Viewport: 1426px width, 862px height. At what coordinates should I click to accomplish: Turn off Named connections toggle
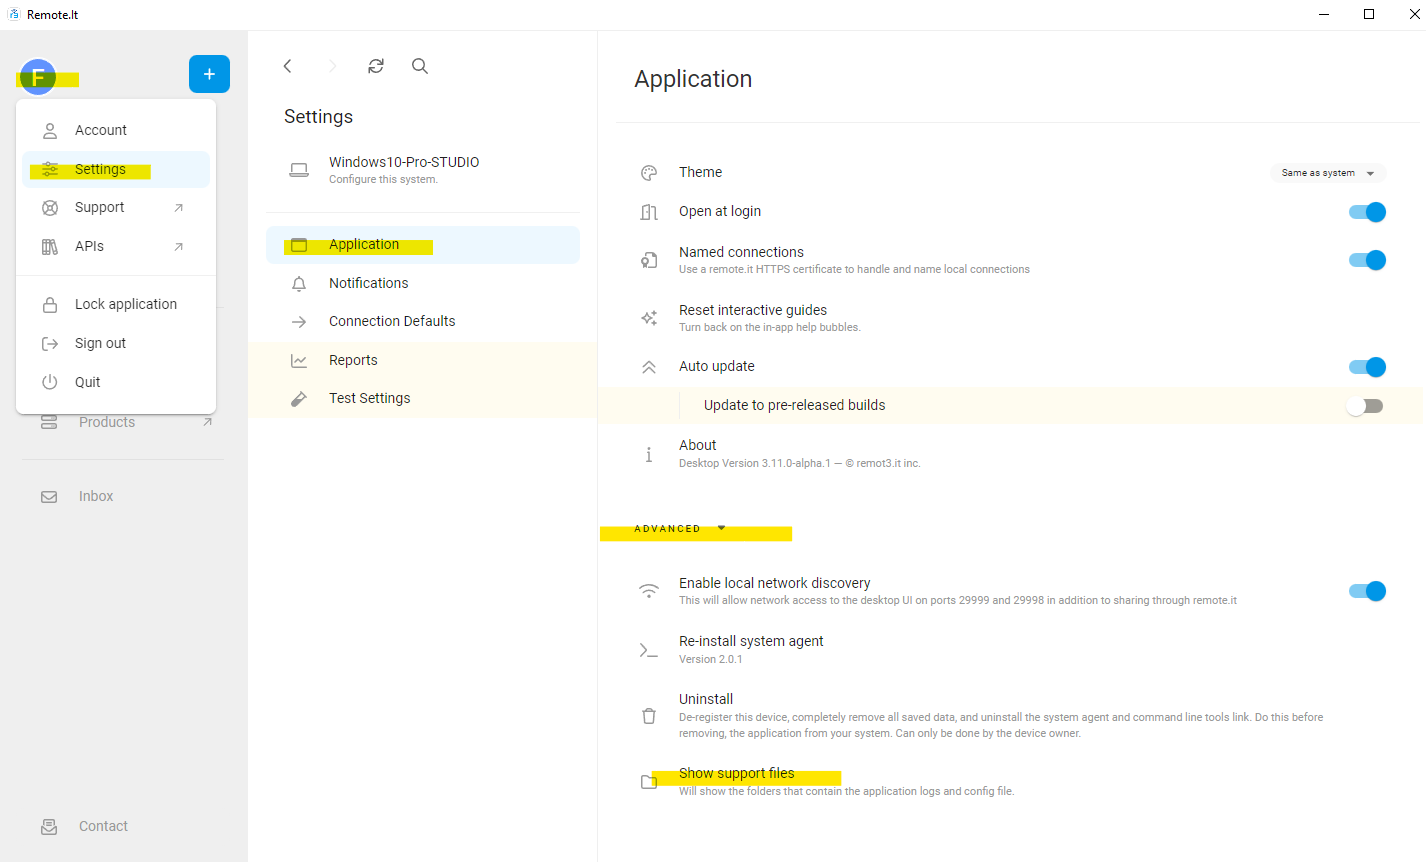[1367, 260]
